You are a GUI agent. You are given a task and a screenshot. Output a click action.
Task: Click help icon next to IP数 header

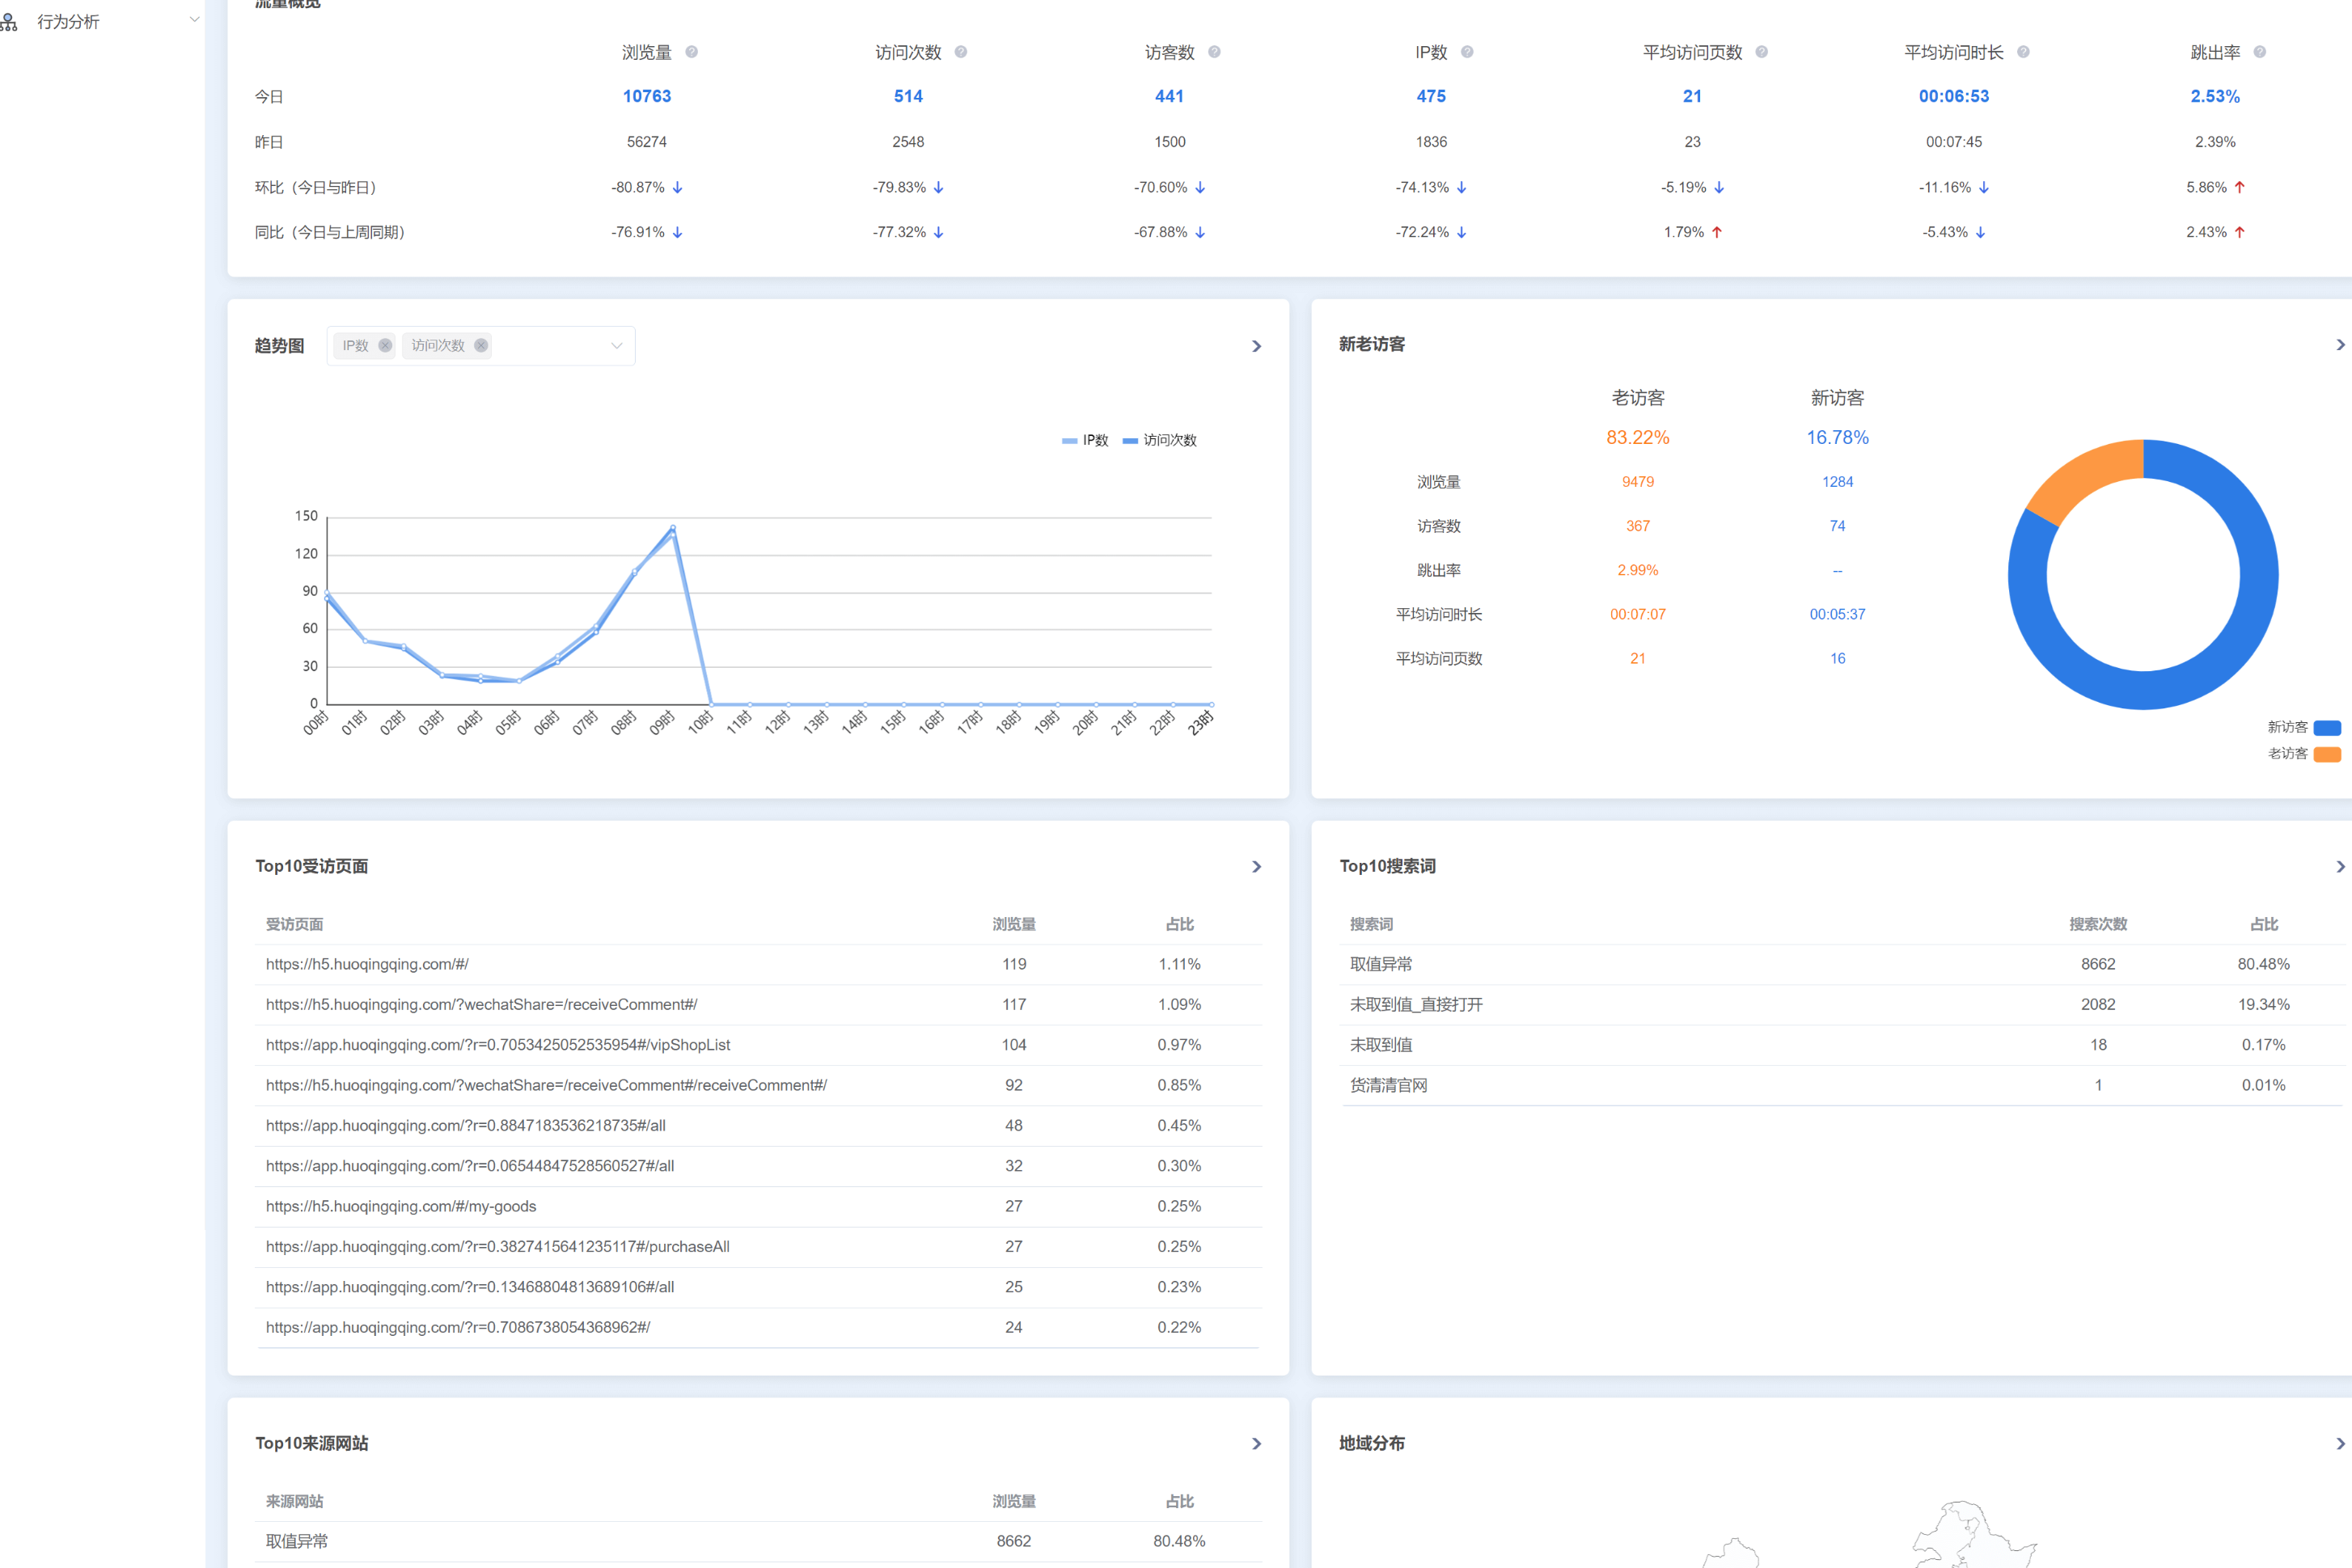tap(1467, 52)
